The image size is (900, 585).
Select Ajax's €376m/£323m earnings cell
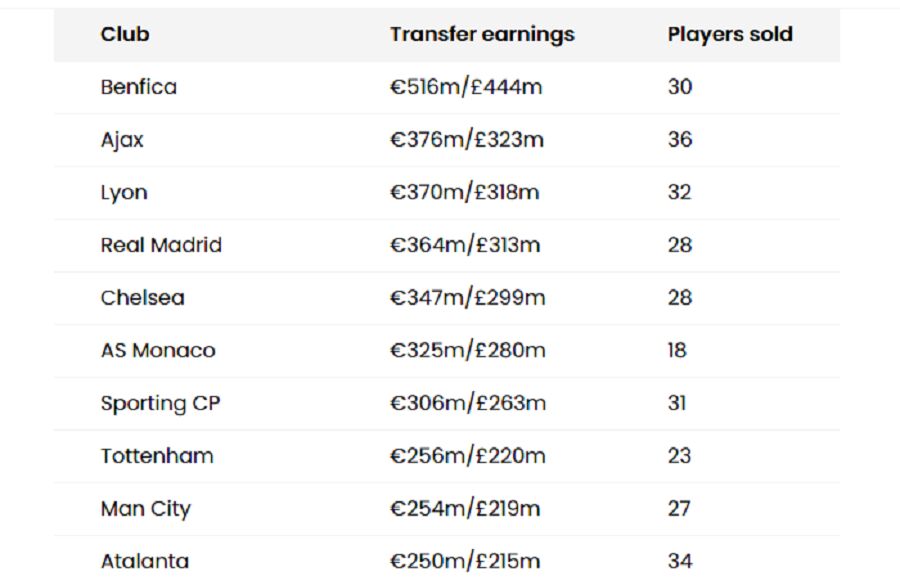coord(467,140)
